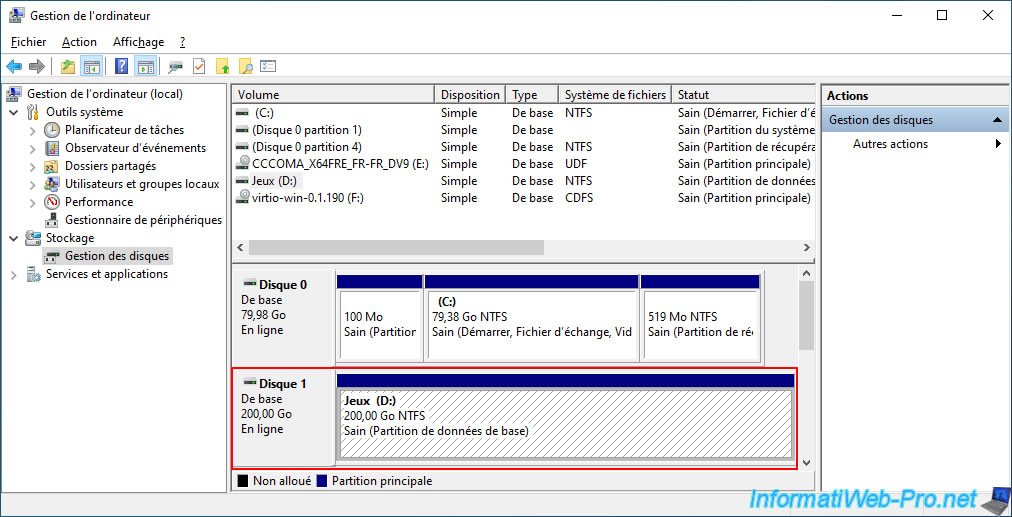Click the Outils système tools icon
This screenshot has width=1012, height=517.
pos(33,112)
